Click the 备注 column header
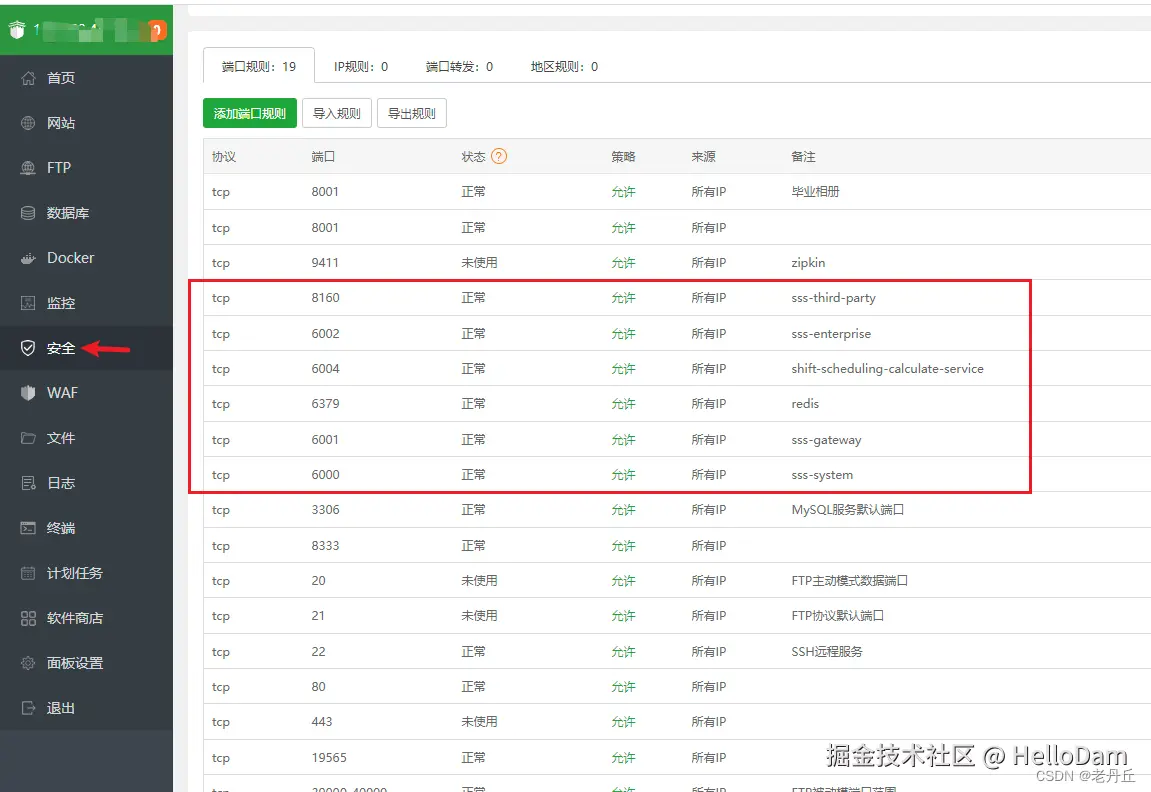The image size is (1151, 792). tap(803, 156)
